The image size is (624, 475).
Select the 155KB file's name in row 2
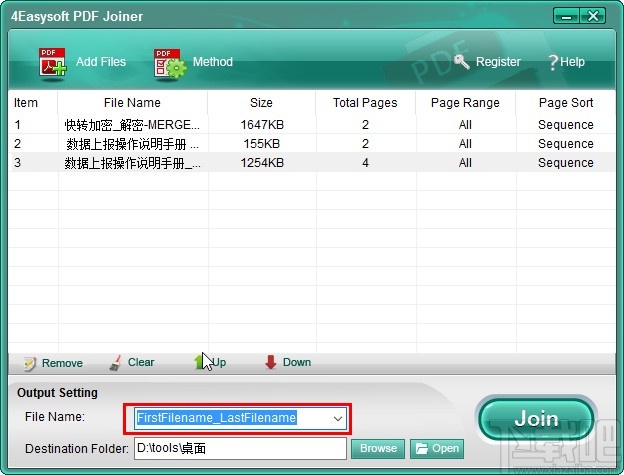[132, 144]
